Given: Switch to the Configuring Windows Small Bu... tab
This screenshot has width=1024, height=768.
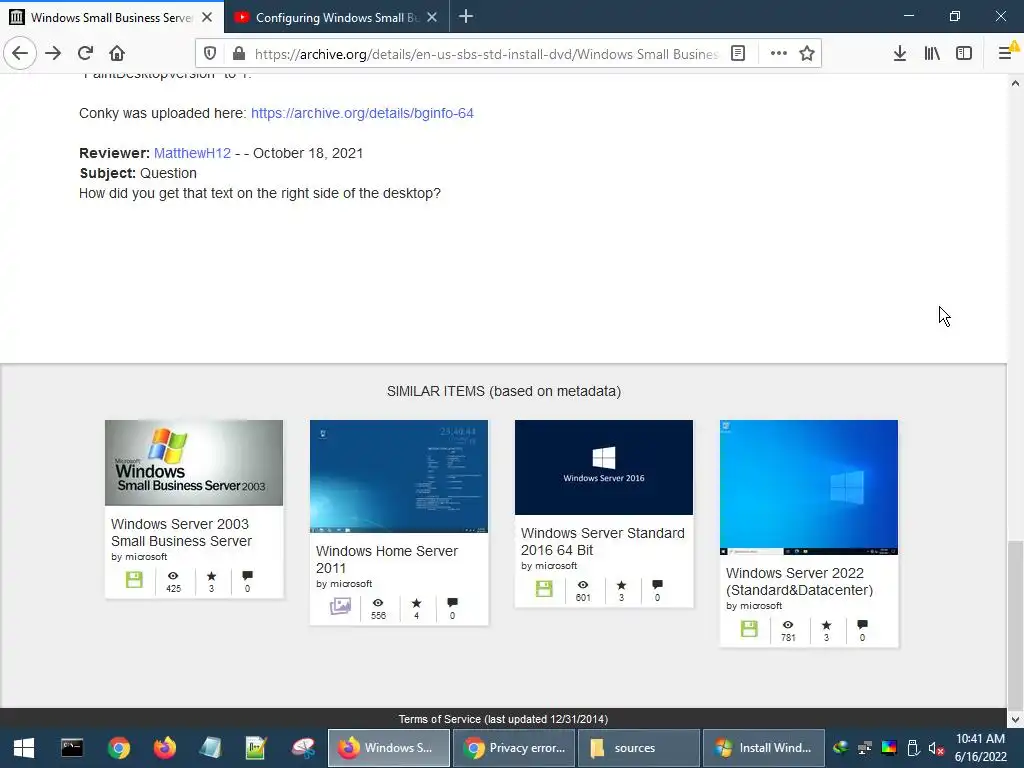Looking at the screenshot, I should [x=337, y=17].
